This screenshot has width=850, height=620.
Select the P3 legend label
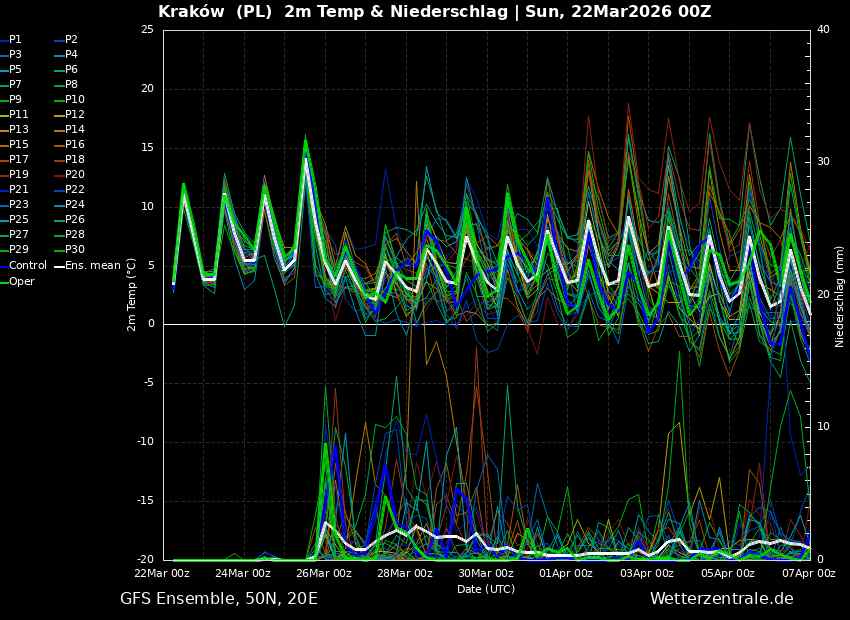coord(11,54)
